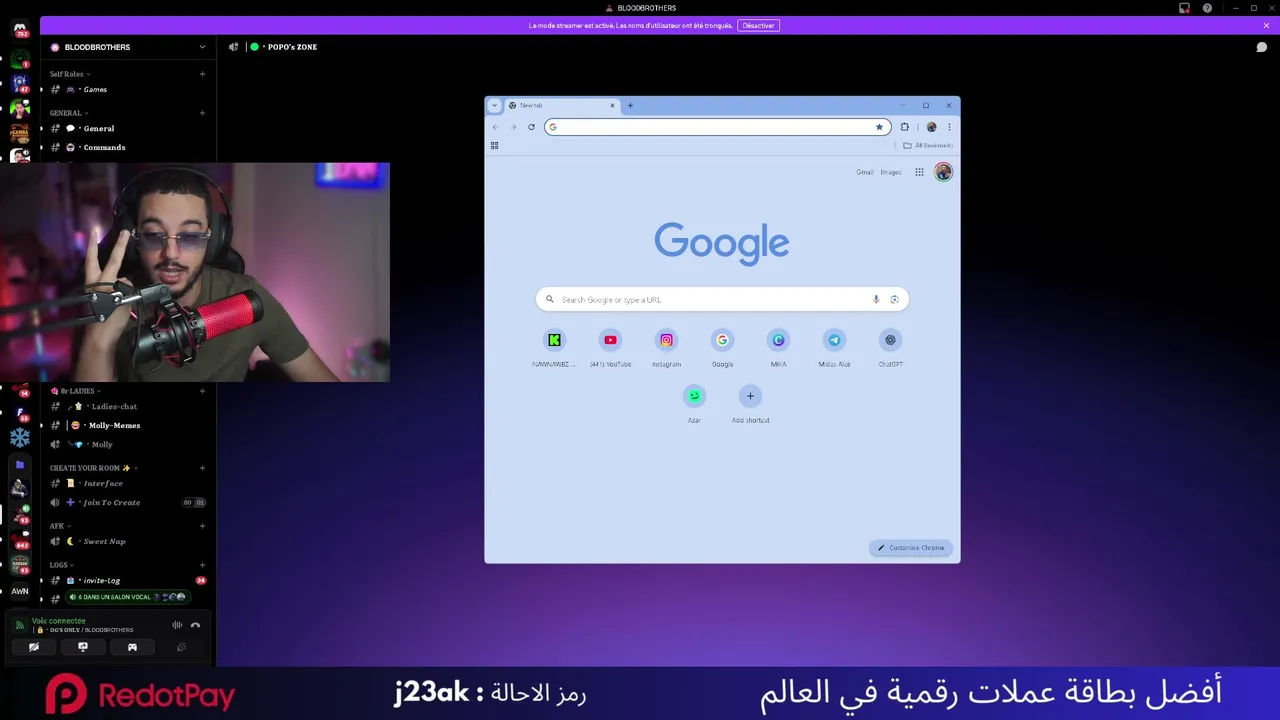This screenshot has width=1280, height=720.
Task: Search by image with Lens icon
Action: pyautogui.click(x=894, y=299)
